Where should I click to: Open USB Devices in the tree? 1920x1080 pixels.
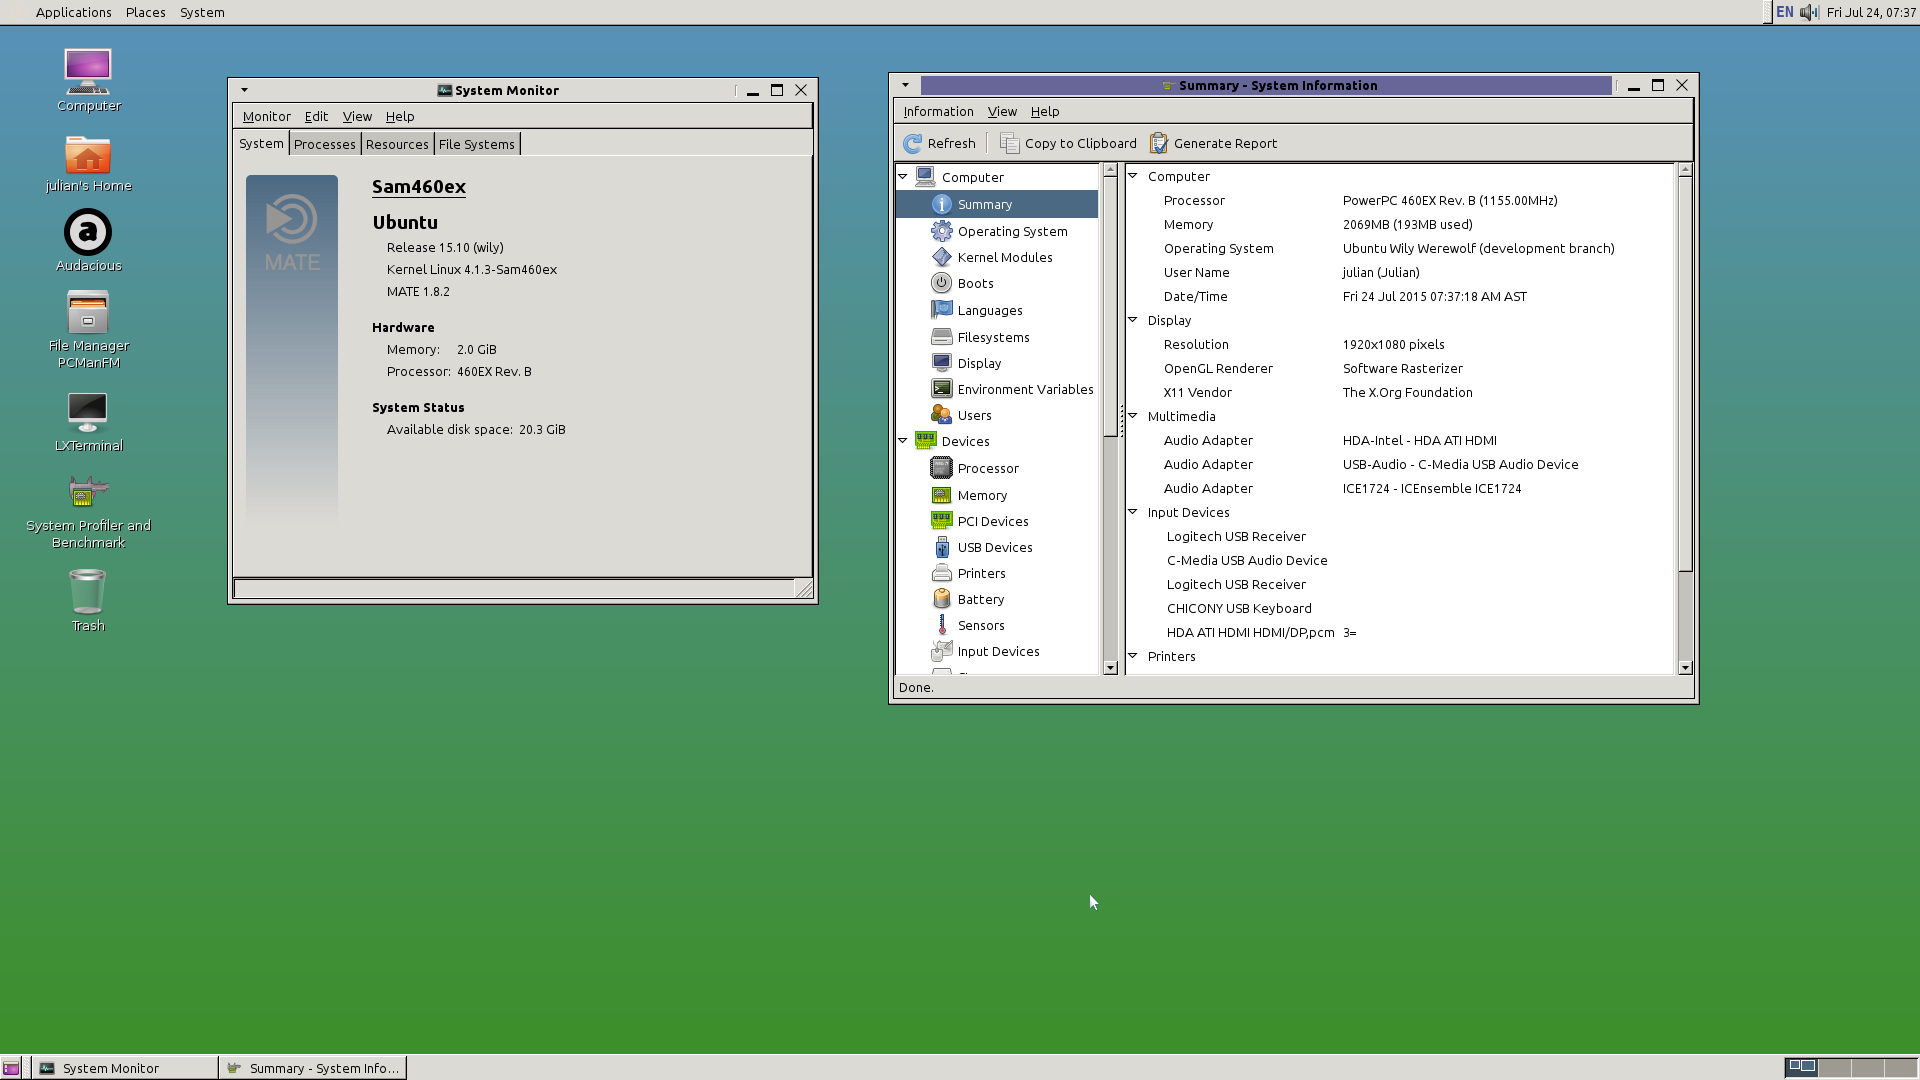coord(994,548)
